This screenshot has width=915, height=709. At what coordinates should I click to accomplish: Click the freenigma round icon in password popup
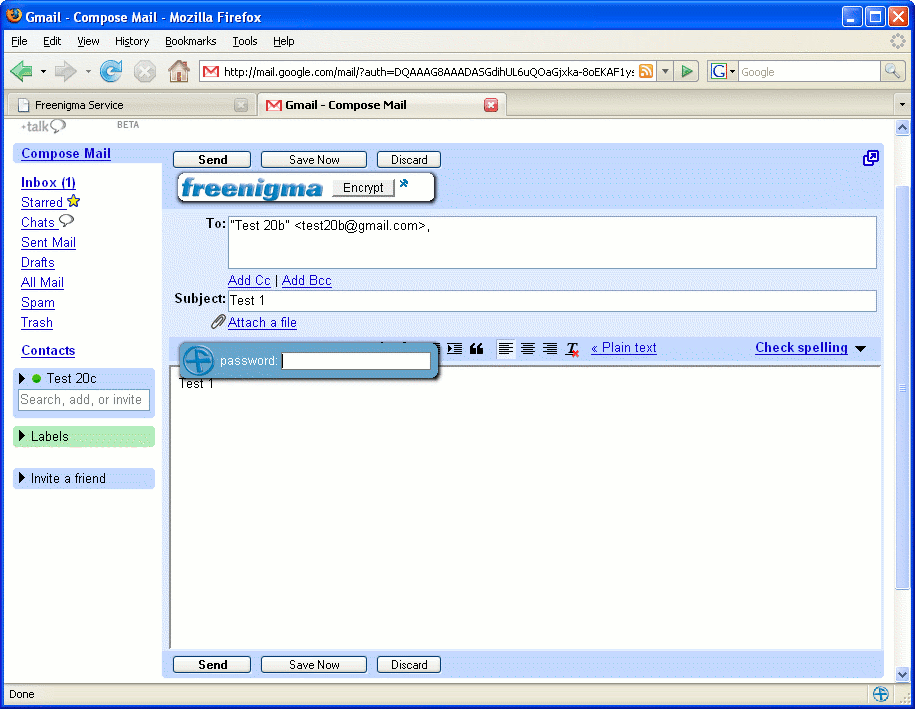coord(198,360)
